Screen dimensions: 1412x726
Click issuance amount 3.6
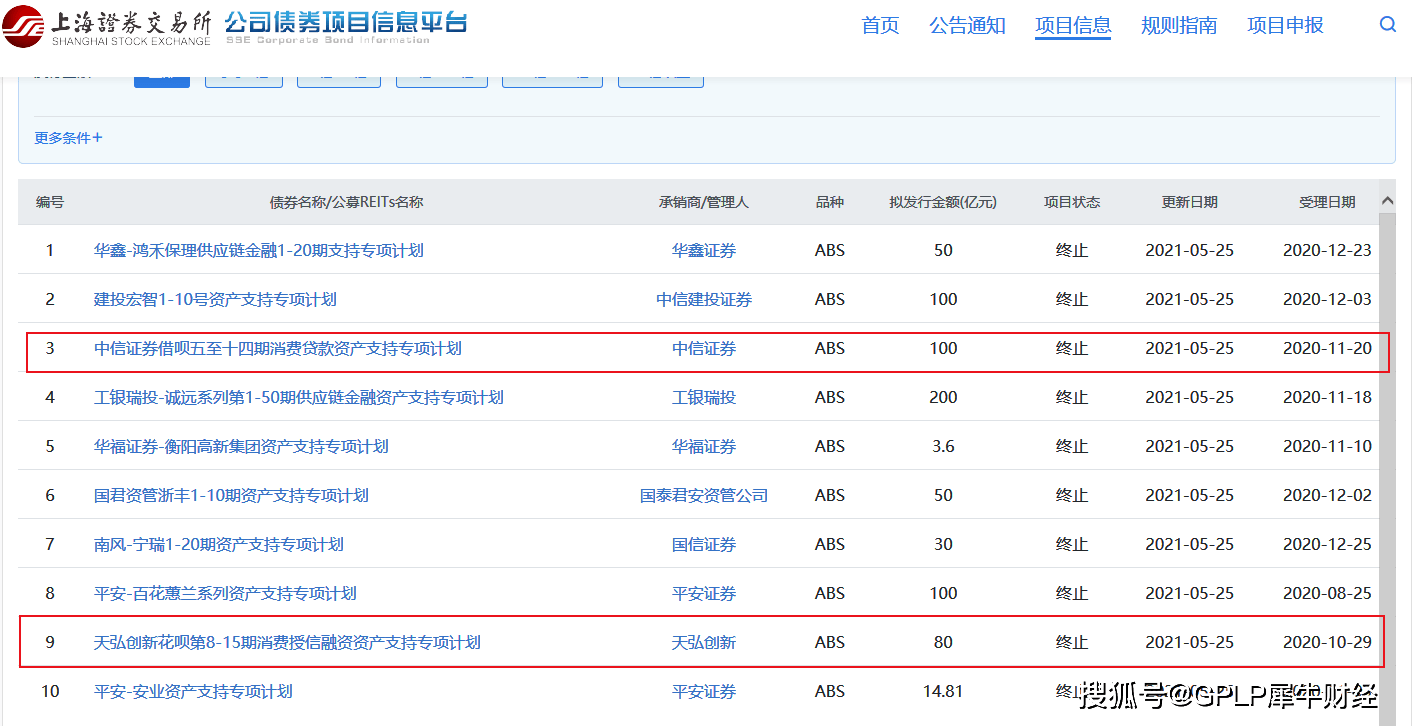click(x=943, y=446)
